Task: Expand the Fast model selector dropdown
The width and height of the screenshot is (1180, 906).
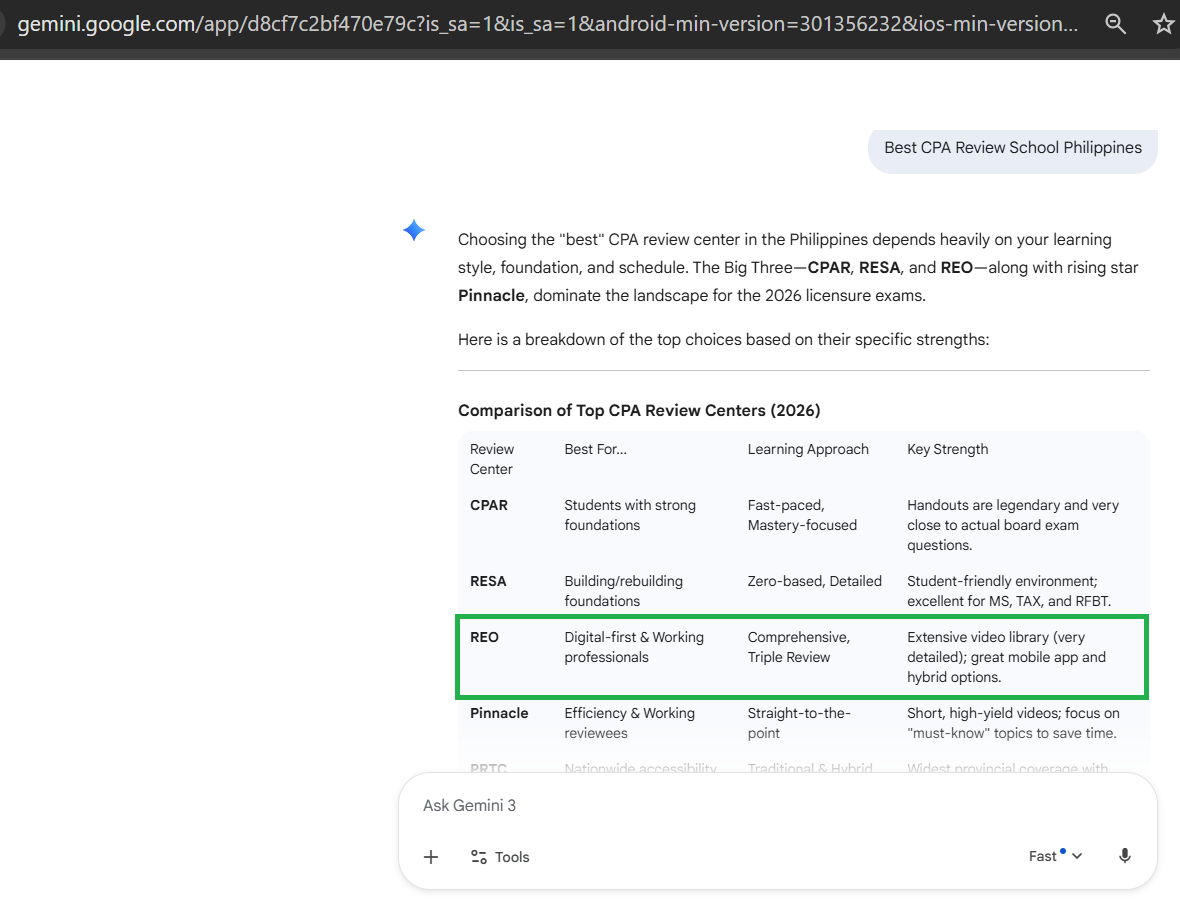Action: (x=1055, y=856)
